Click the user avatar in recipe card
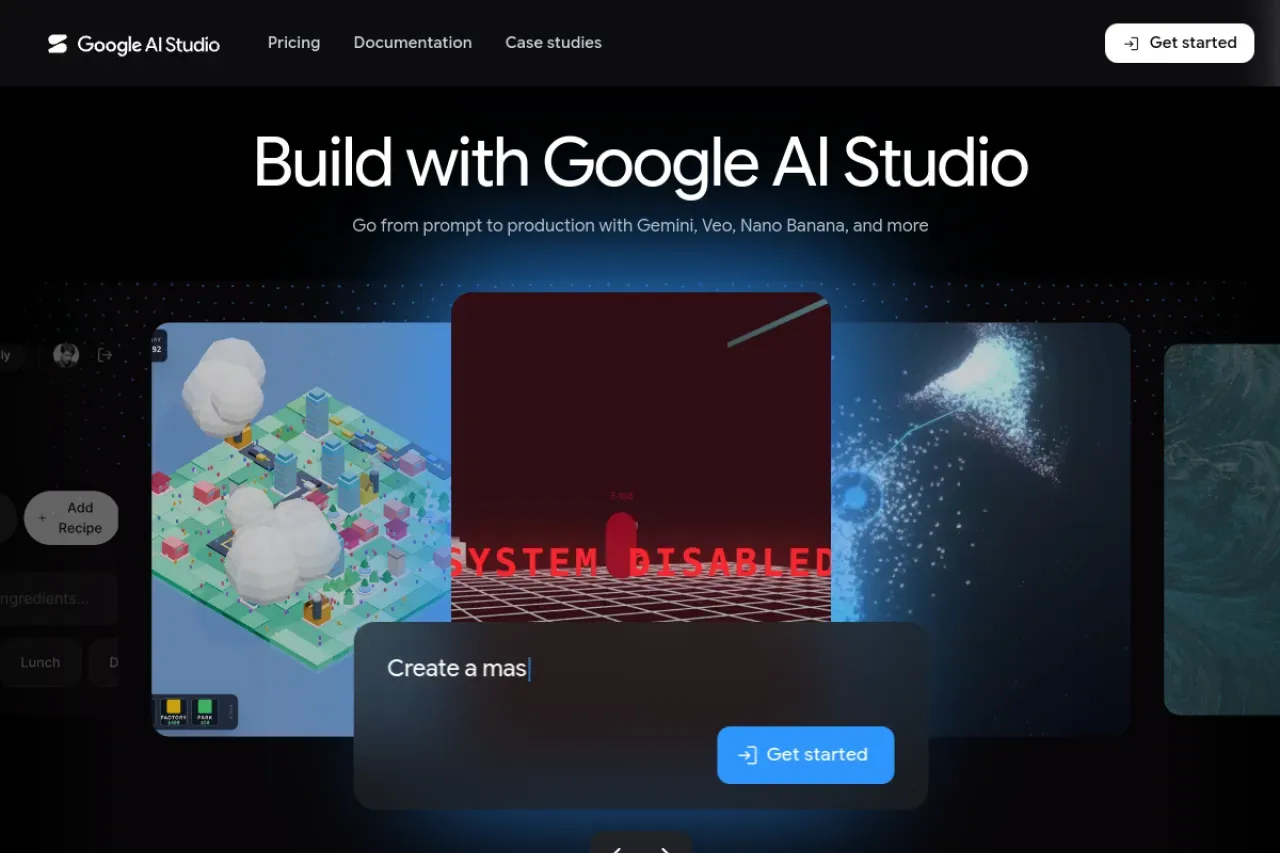This screenshot has height=853, width=1280. click(66, 355)
